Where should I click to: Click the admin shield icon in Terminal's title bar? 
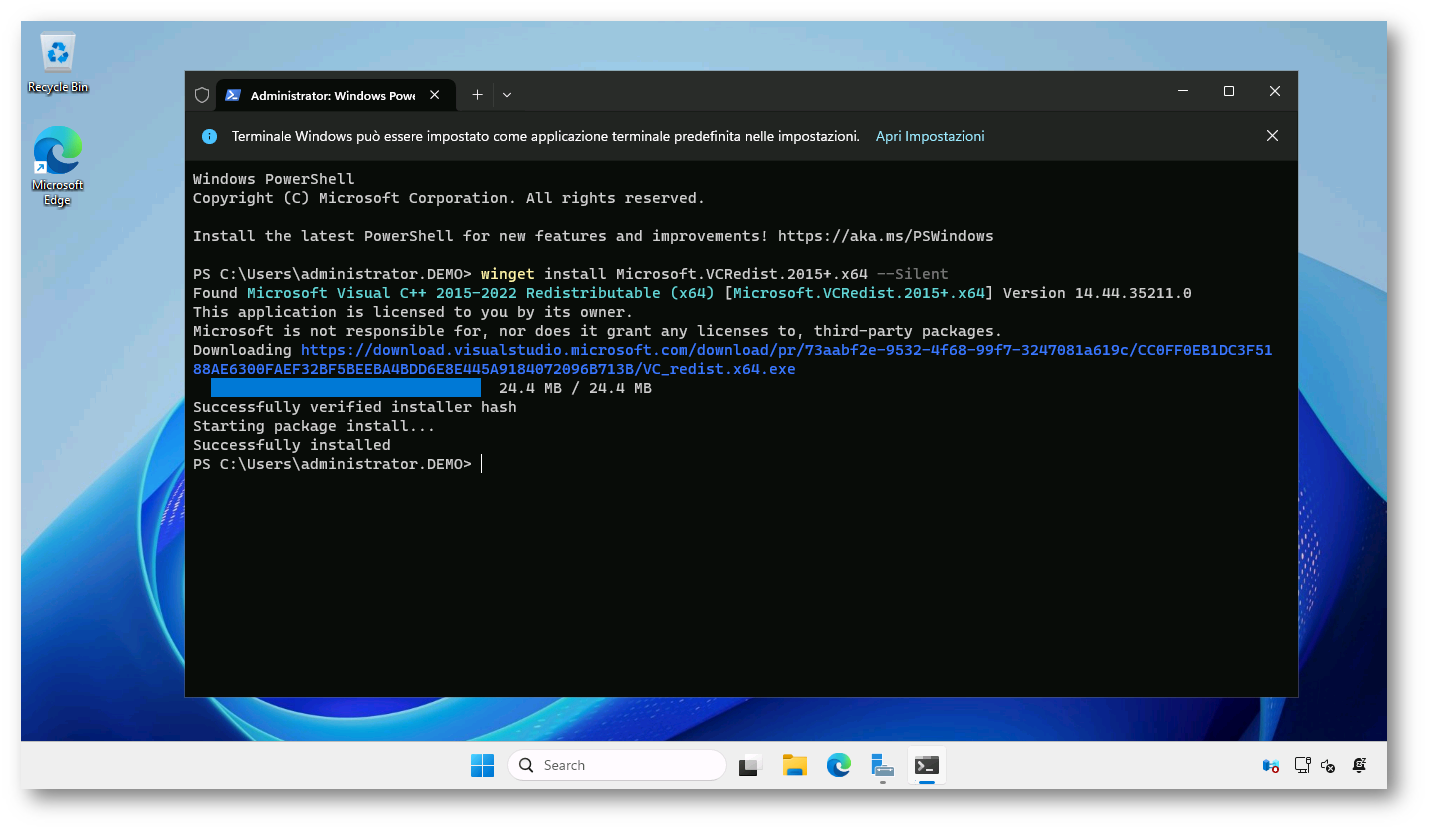pyautogui.click(x=202, y=94)
